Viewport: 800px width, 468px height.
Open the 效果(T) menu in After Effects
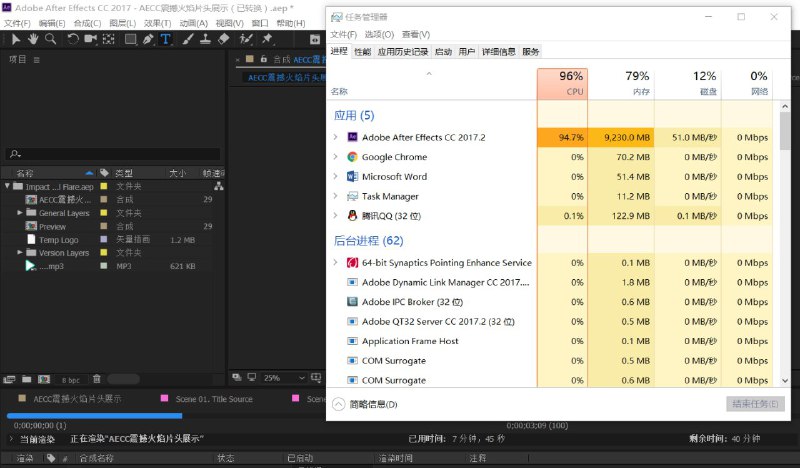point(157,23)
